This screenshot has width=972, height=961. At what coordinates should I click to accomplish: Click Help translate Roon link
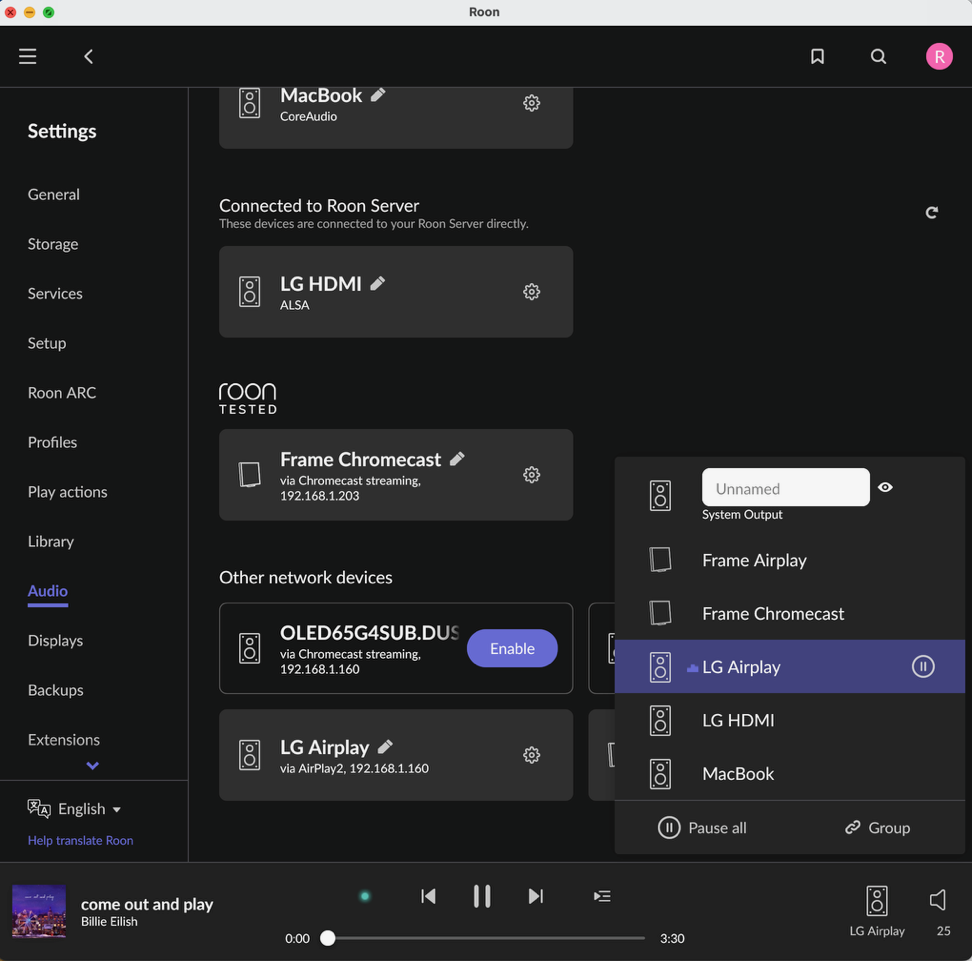click(80, 840)
